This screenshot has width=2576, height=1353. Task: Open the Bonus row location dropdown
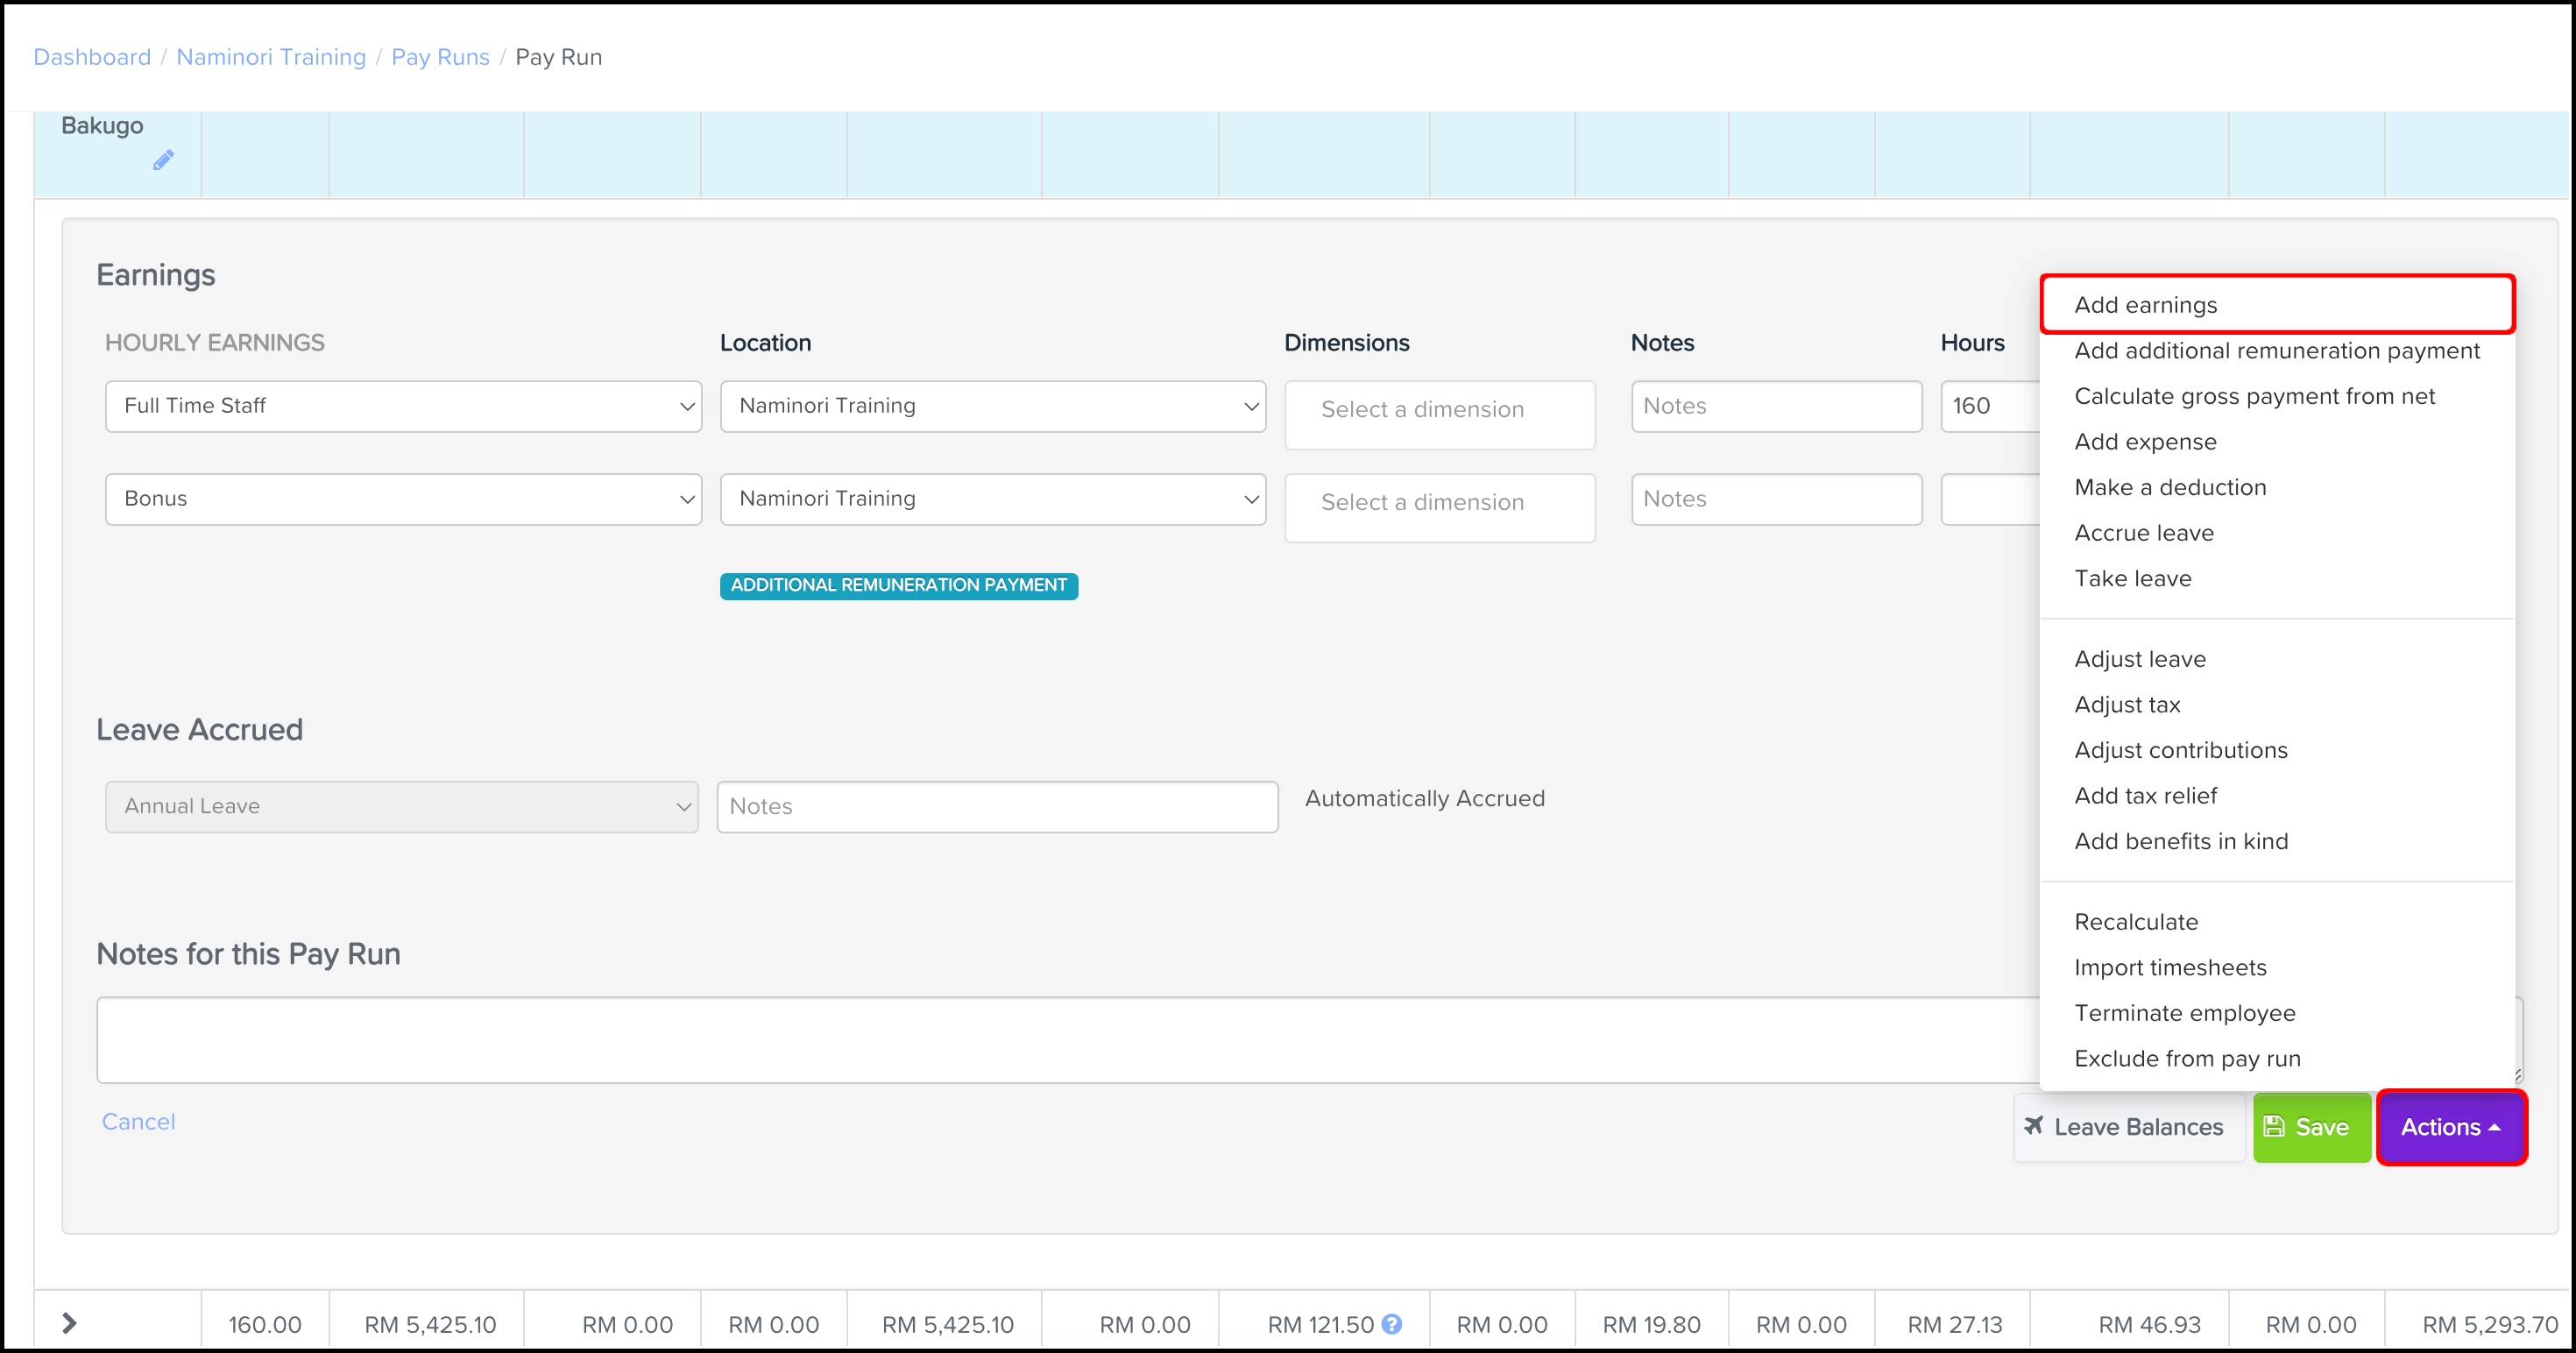[x=992, y=499]
